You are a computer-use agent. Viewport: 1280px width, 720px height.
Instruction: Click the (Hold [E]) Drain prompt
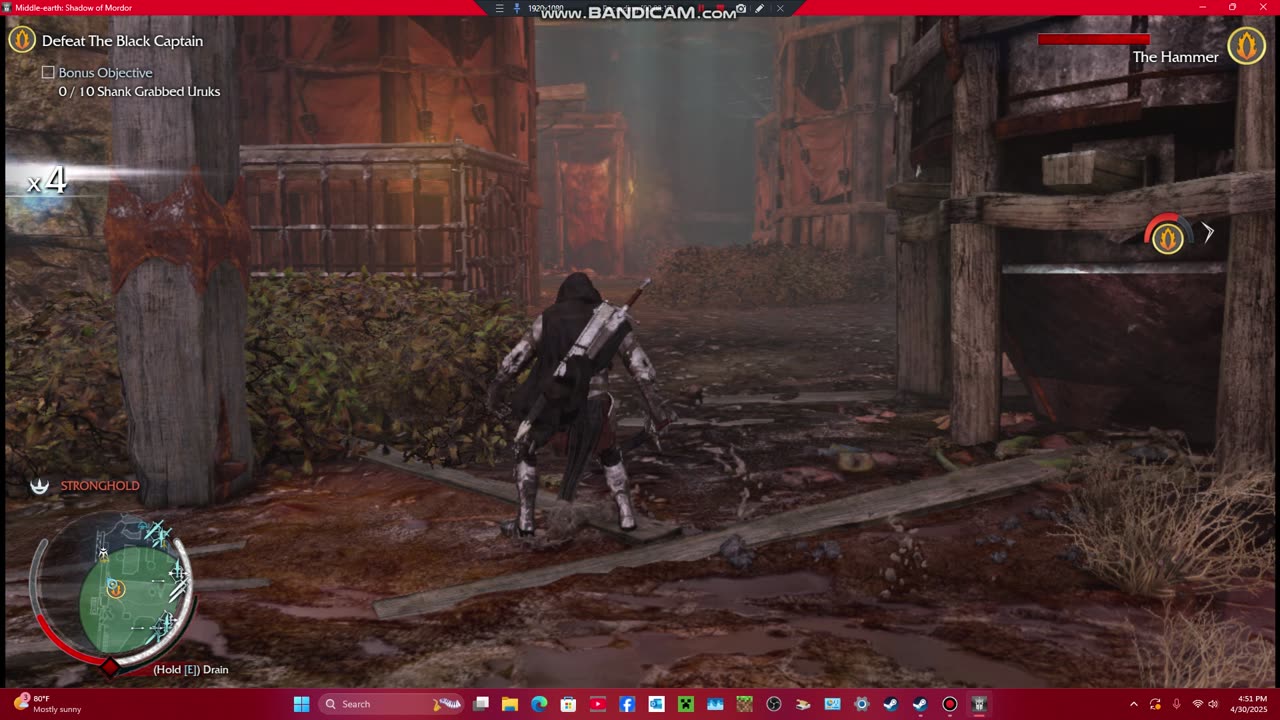(190, 670)
